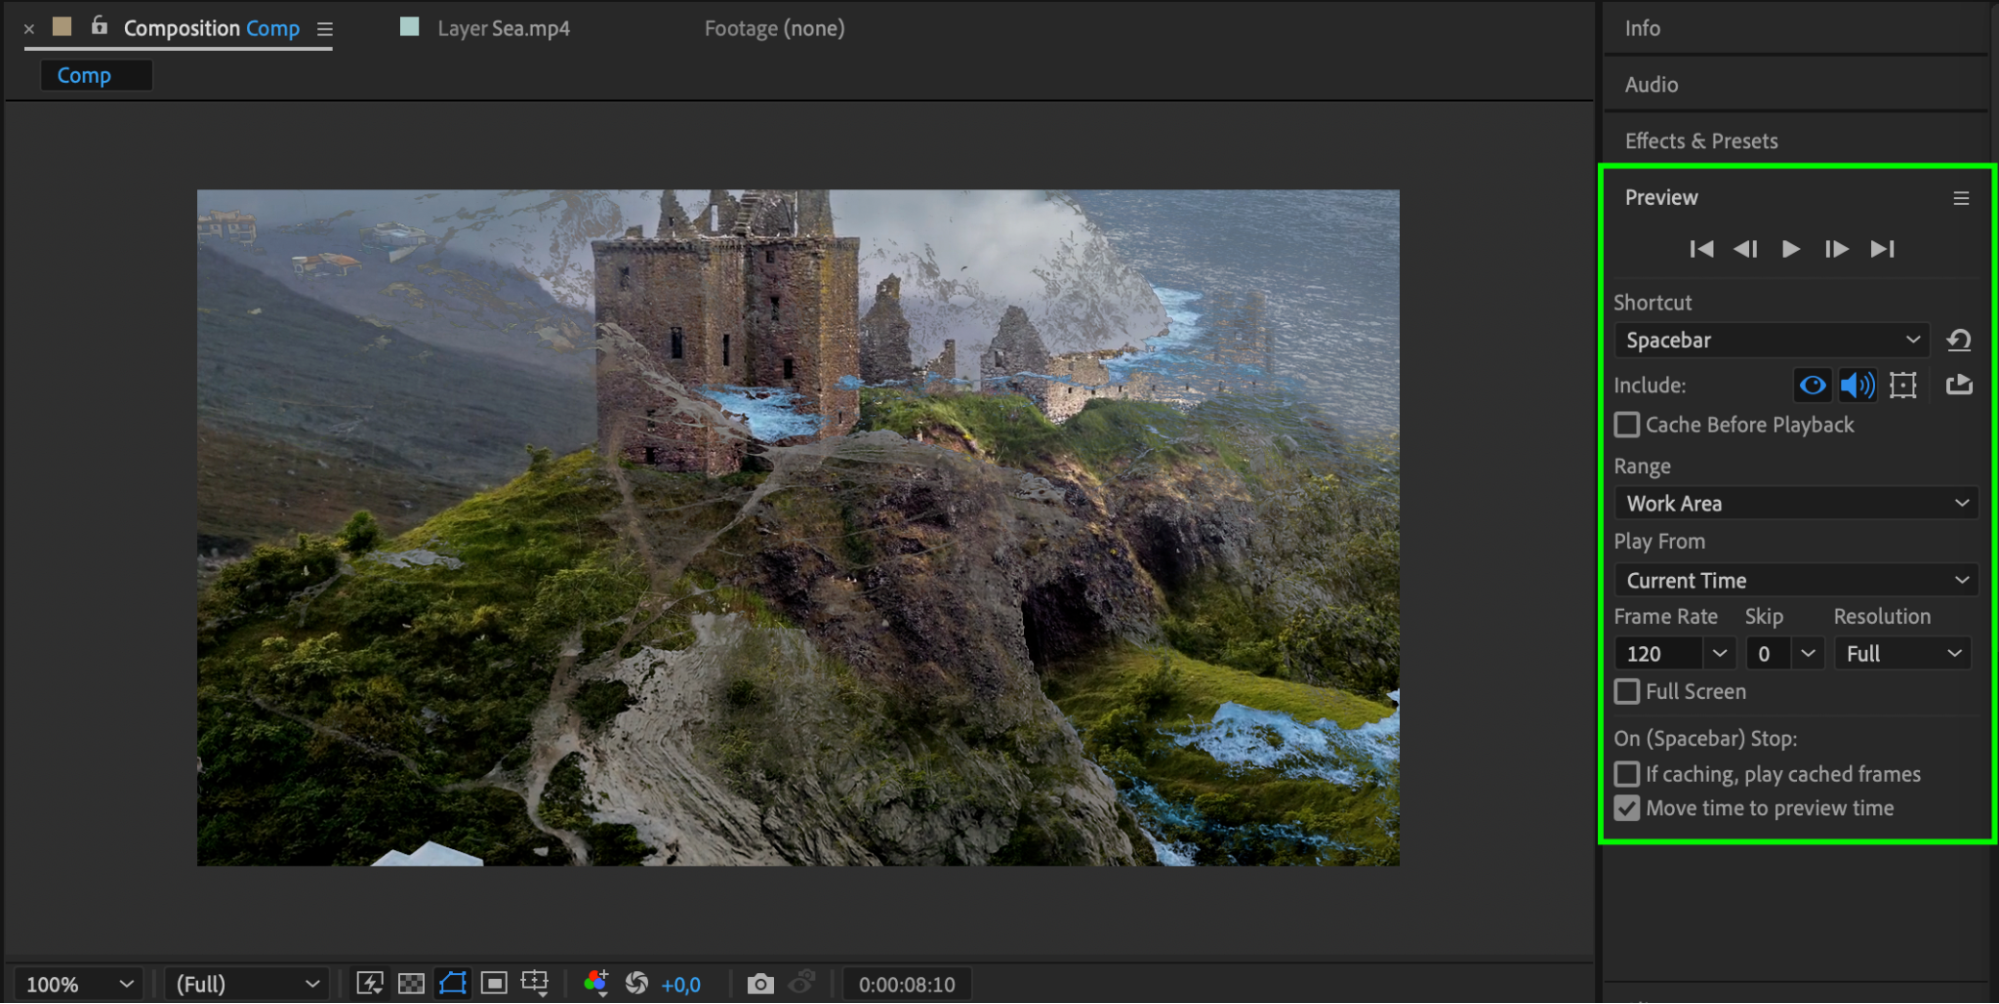Step back one frame in Preview

click(x=1745, y=249)
